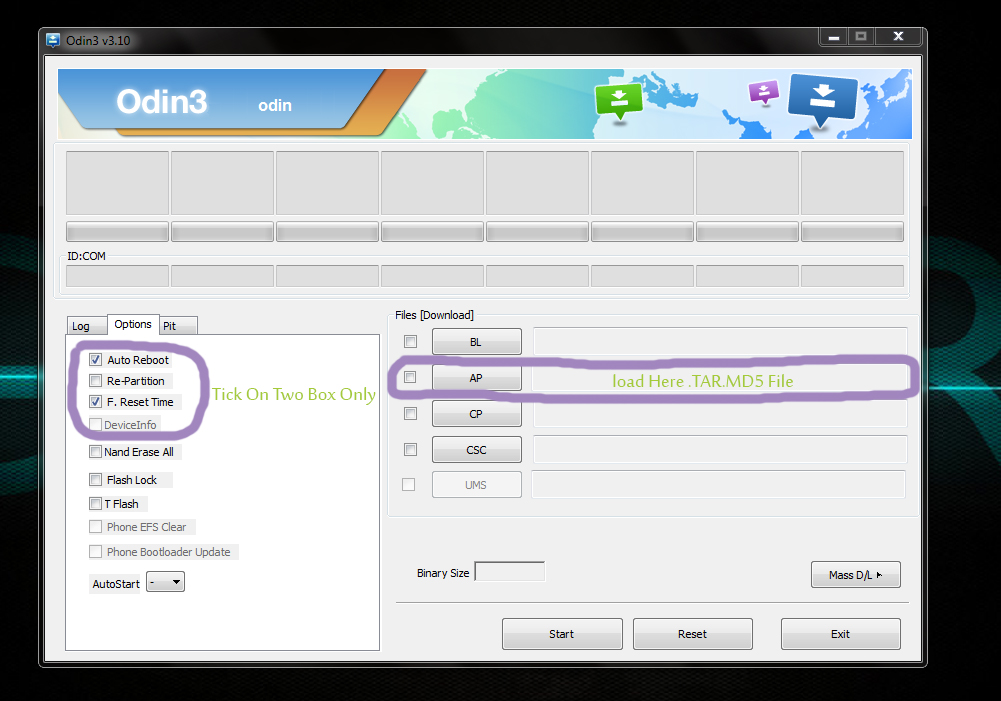
Task: Click the CSC file button
Action: [x=477, y=449]
